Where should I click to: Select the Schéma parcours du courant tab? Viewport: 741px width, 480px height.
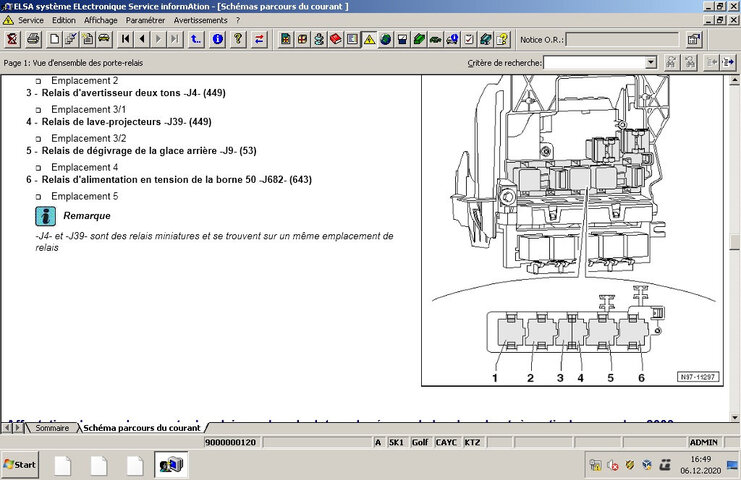[142, 428]
